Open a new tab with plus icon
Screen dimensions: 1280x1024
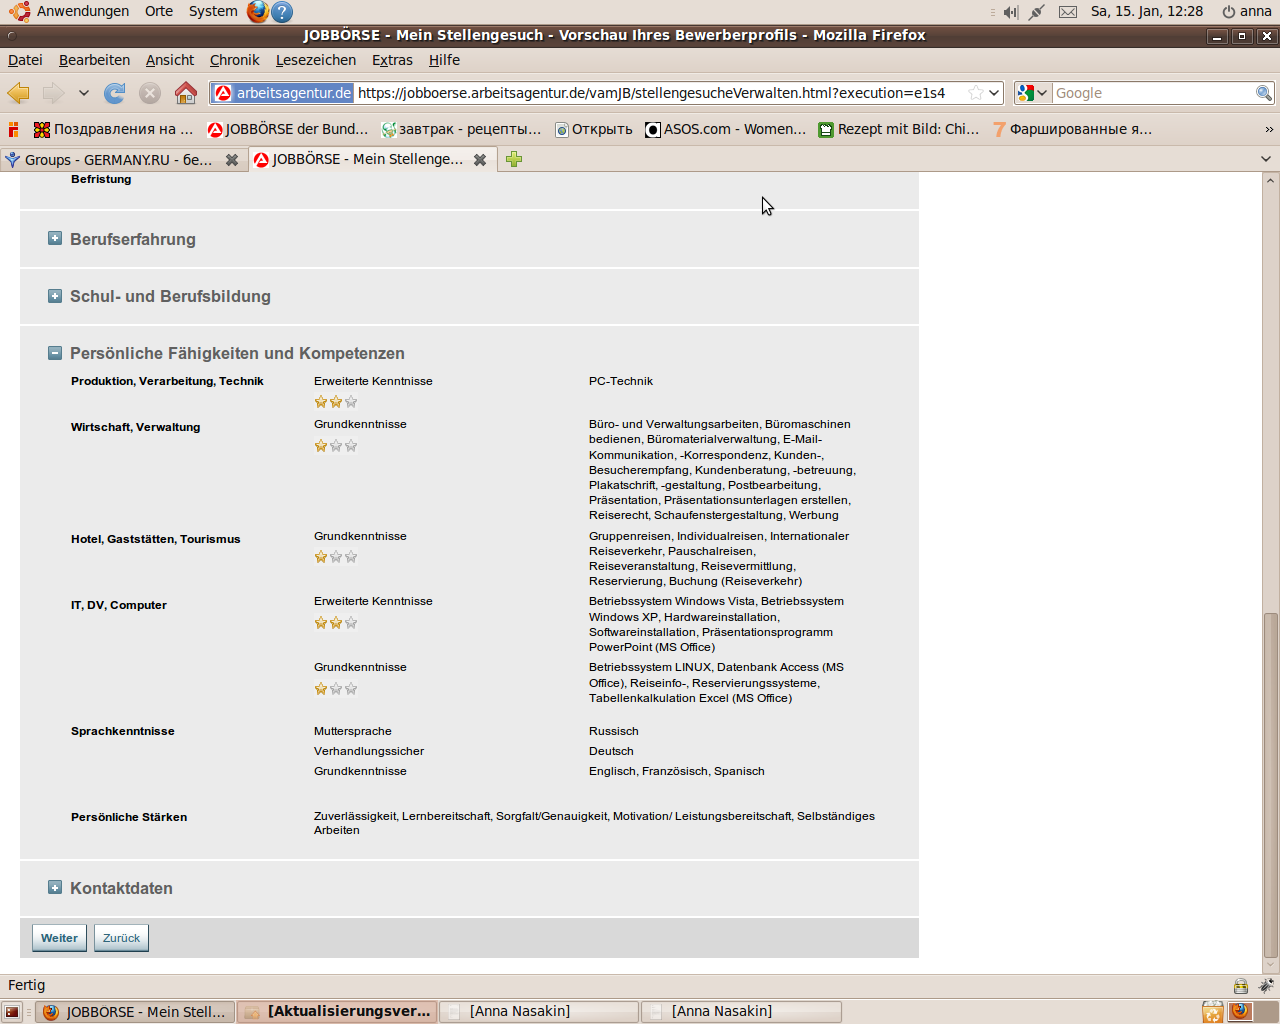514,159
